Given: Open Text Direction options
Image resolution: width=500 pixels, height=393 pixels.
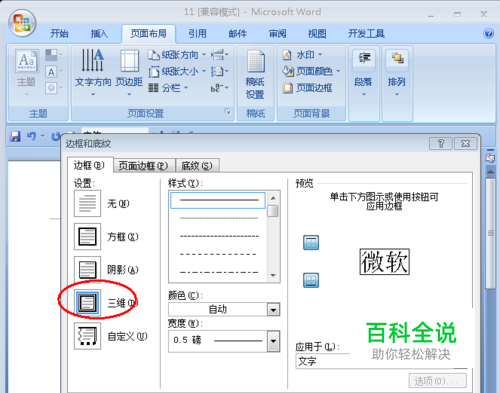Looking at the screenshot, I should pyautogui.click(x=93, y=73).
